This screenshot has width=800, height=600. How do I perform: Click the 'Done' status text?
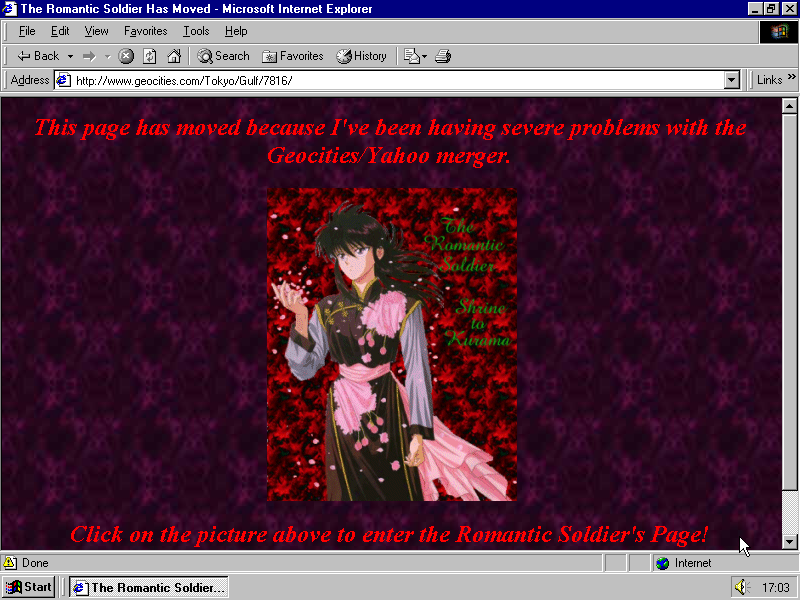[35, 563]
